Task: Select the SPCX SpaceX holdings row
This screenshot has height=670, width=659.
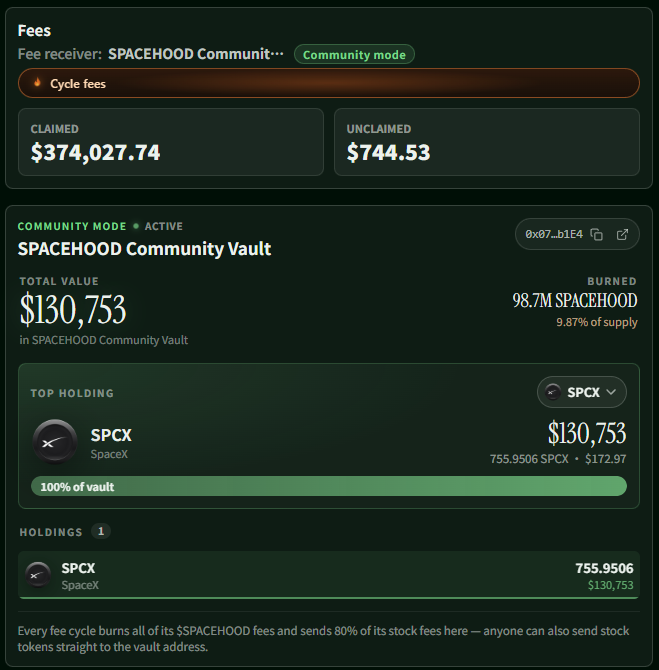Action: click(x=329, y=575)
